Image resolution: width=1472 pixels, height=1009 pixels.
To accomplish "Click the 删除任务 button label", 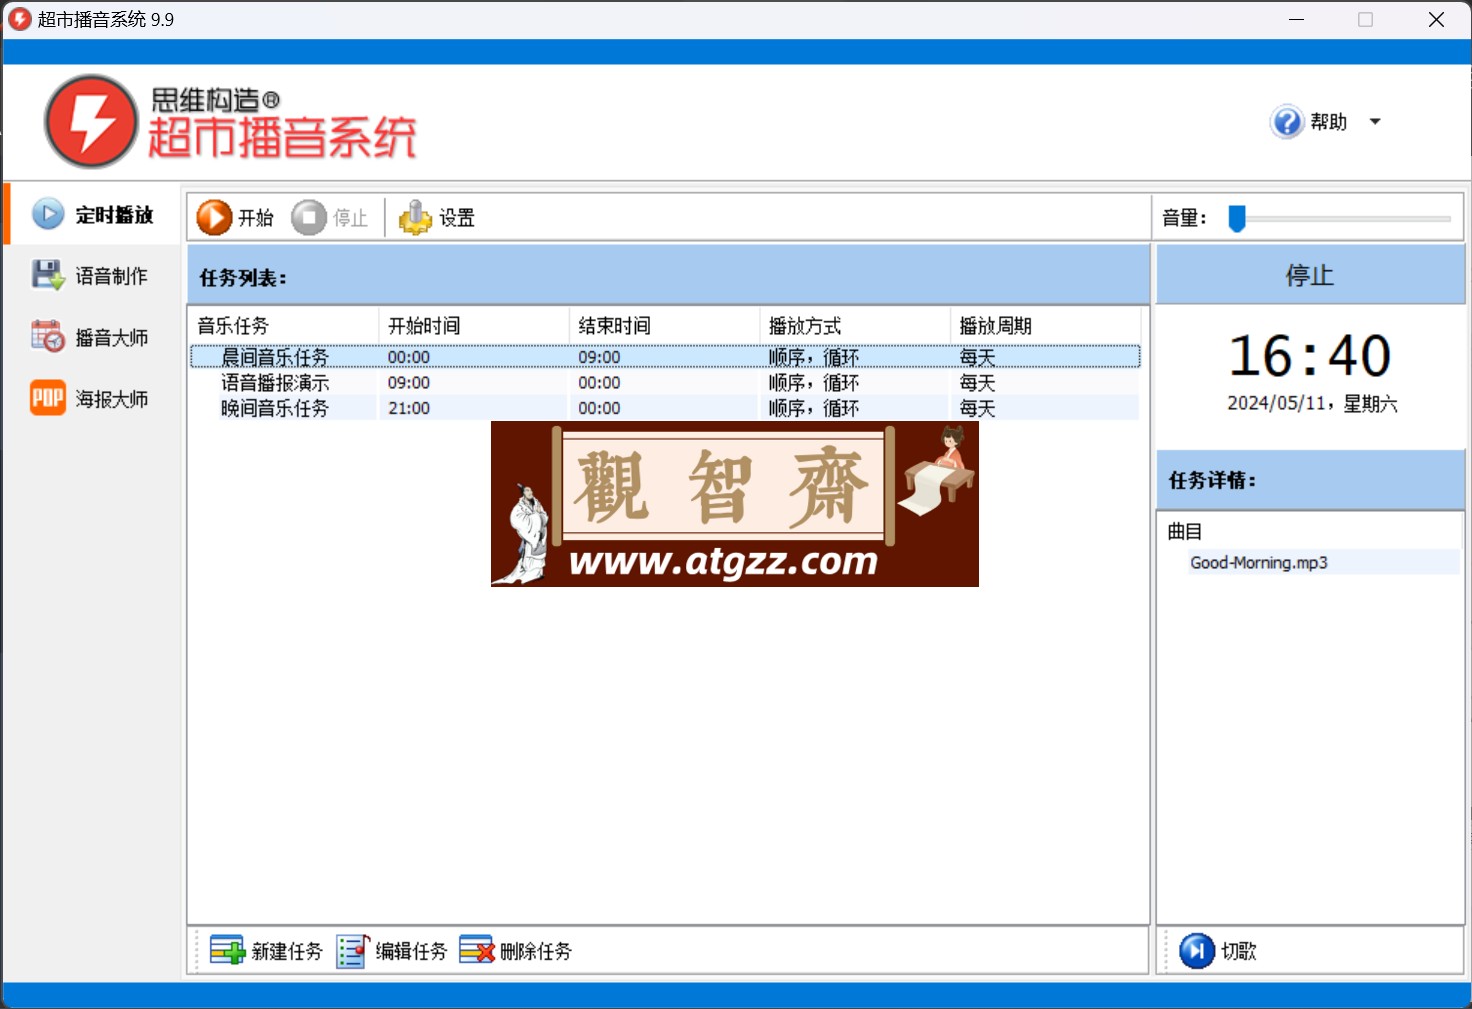I will (536, 951).
